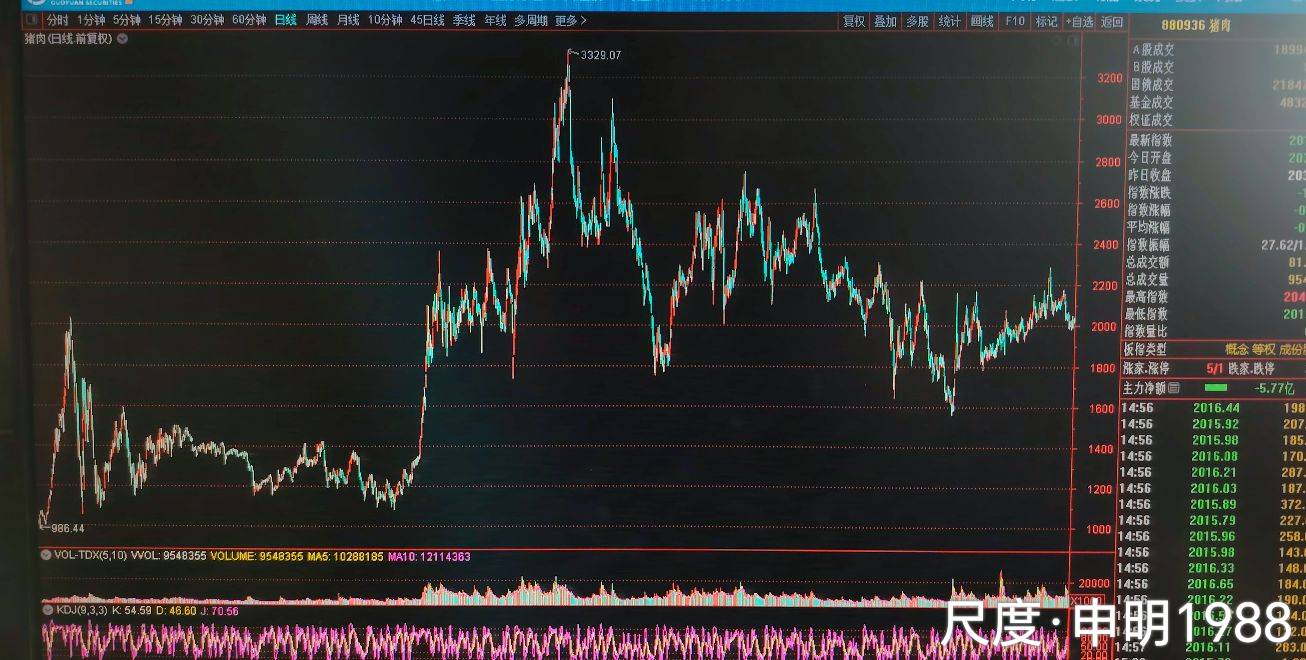
Task: Open the VOL-TDX indicator dropdown
Action: coord(44,556)
